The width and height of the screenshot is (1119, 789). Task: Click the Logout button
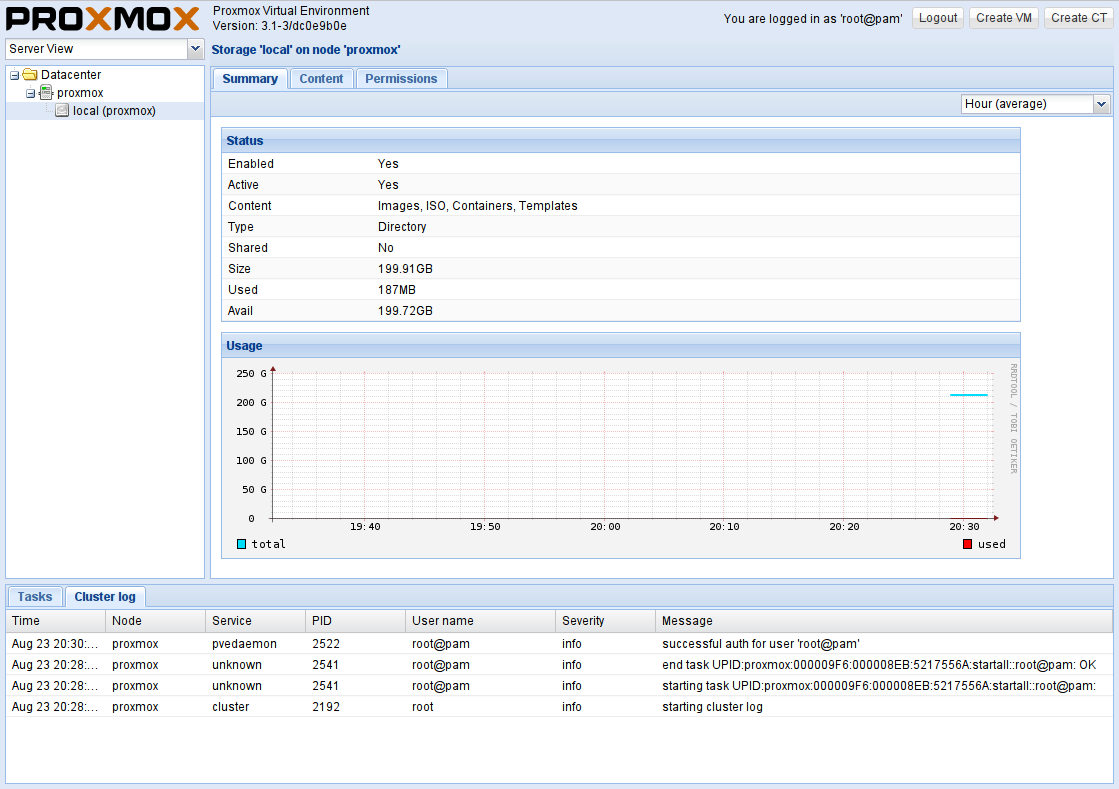coord(938,18)
